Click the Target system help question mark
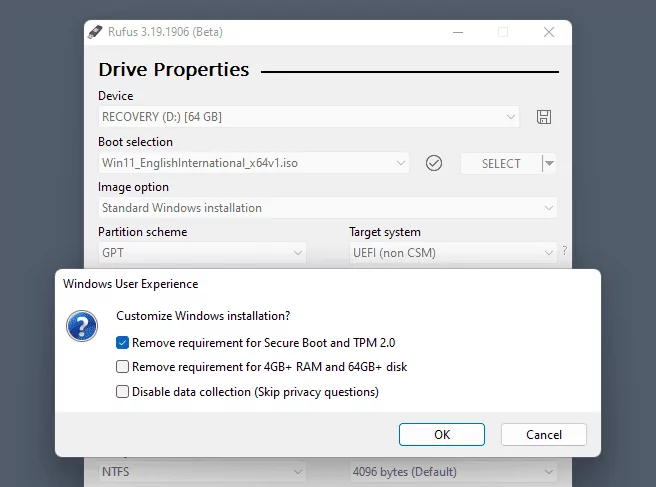656x487 pixels. 565,251
